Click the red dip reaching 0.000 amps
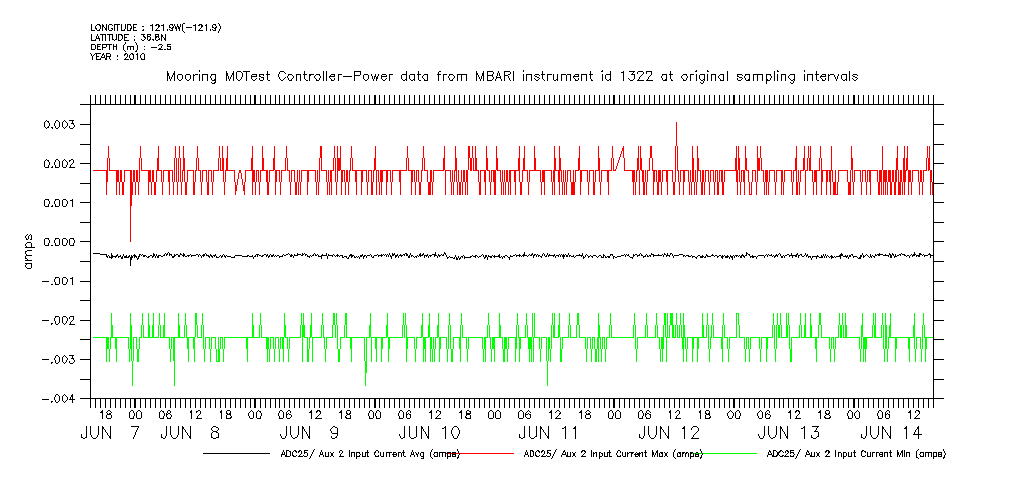 tap(130, 238)
